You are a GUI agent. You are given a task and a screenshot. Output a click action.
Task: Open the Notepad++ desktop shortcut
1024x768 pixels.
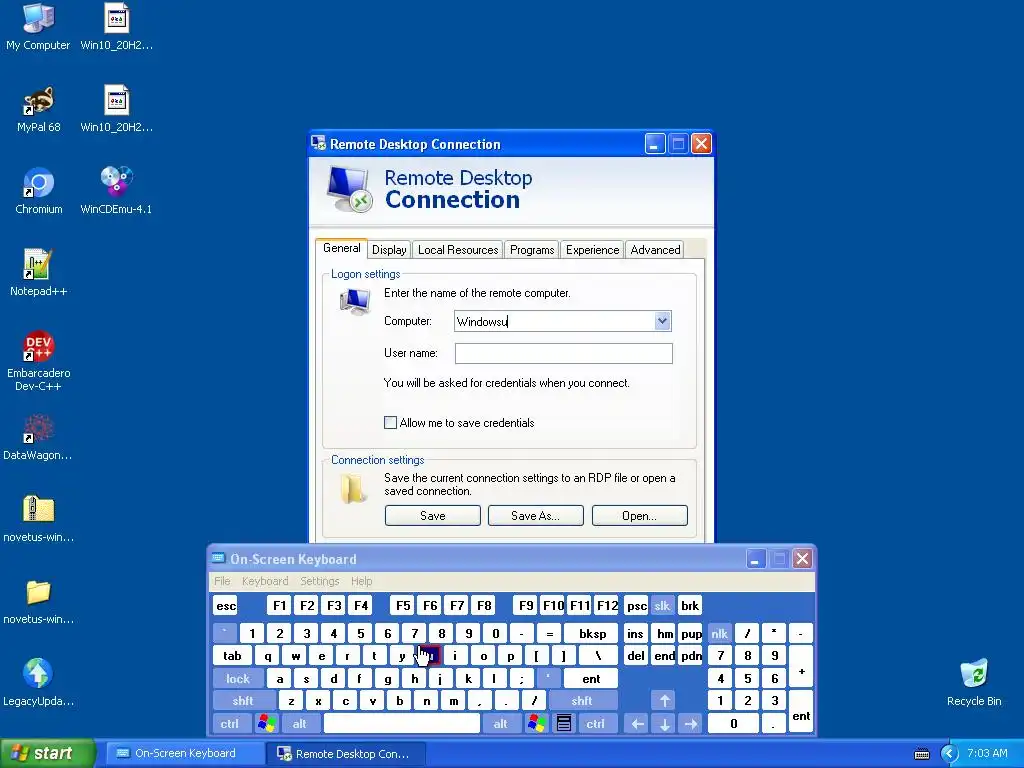pos(38,273)
